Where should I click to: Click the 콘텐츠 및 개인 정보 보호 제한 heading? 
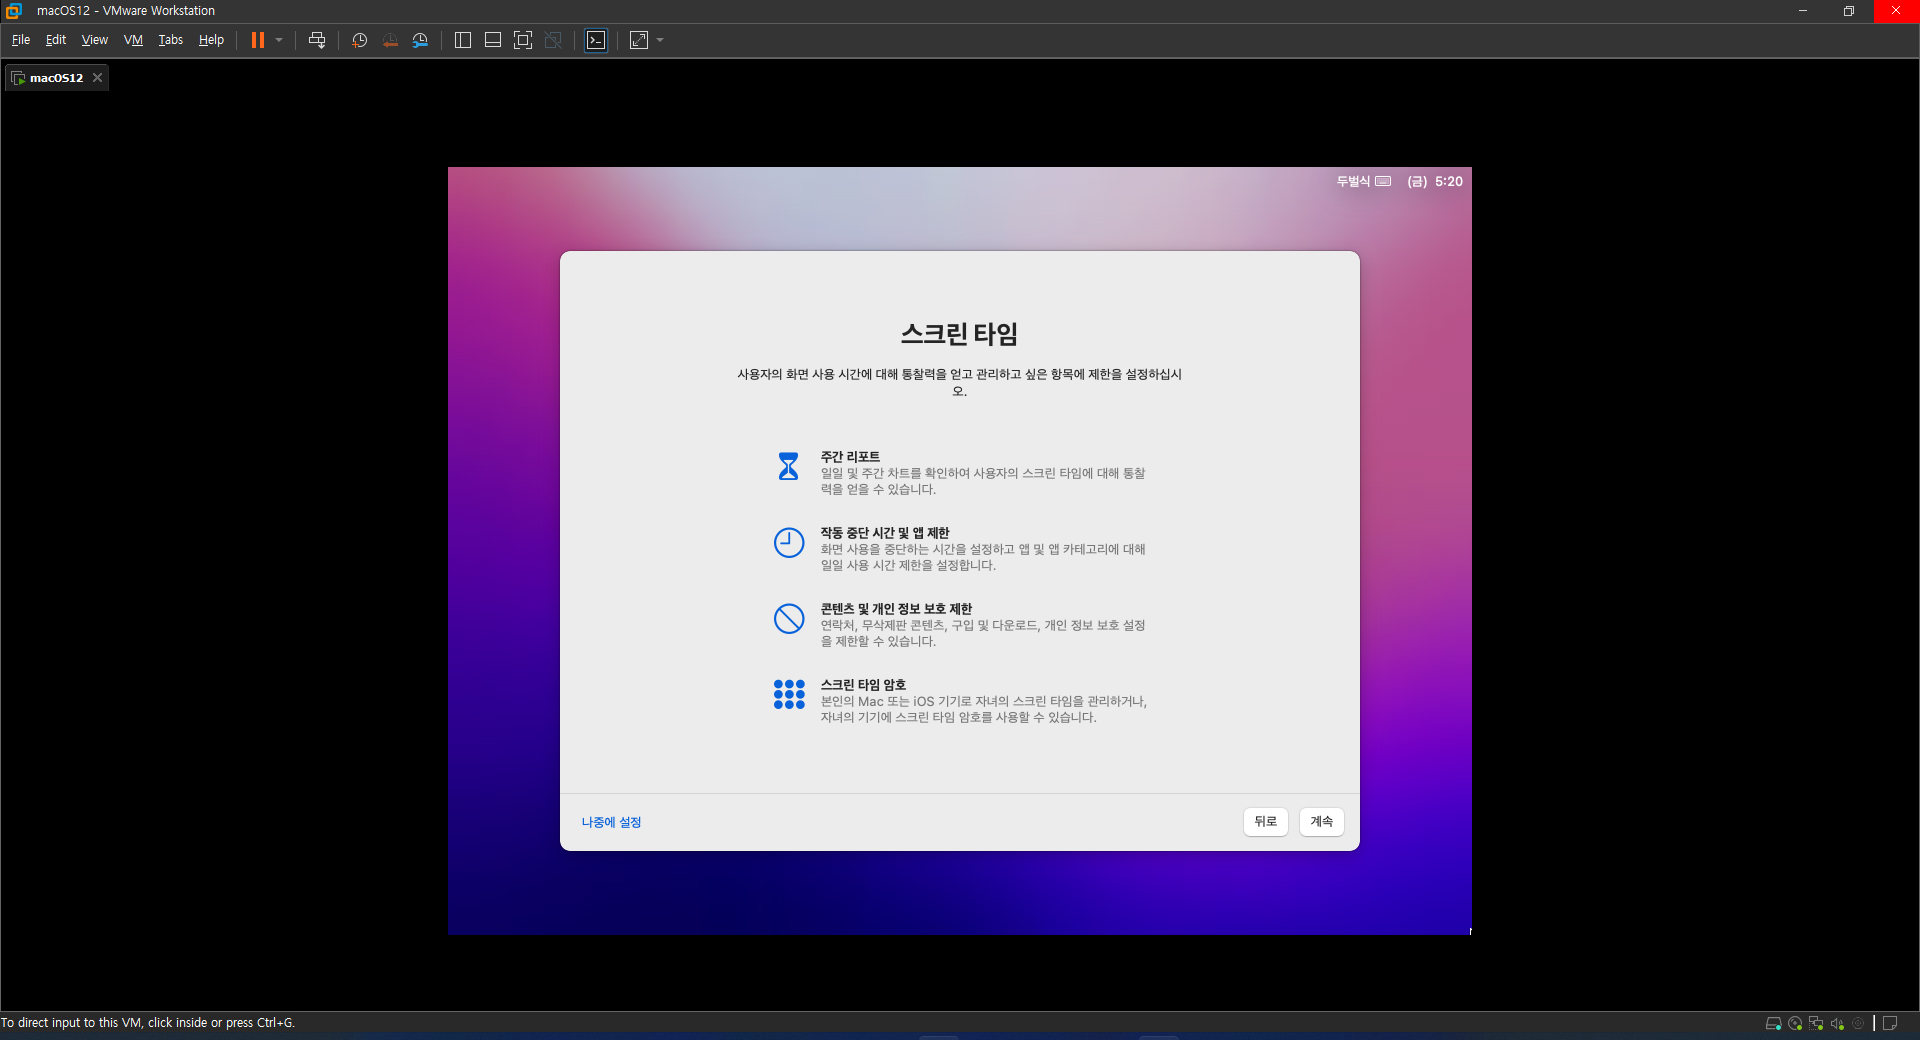click(x=896, y=609)
